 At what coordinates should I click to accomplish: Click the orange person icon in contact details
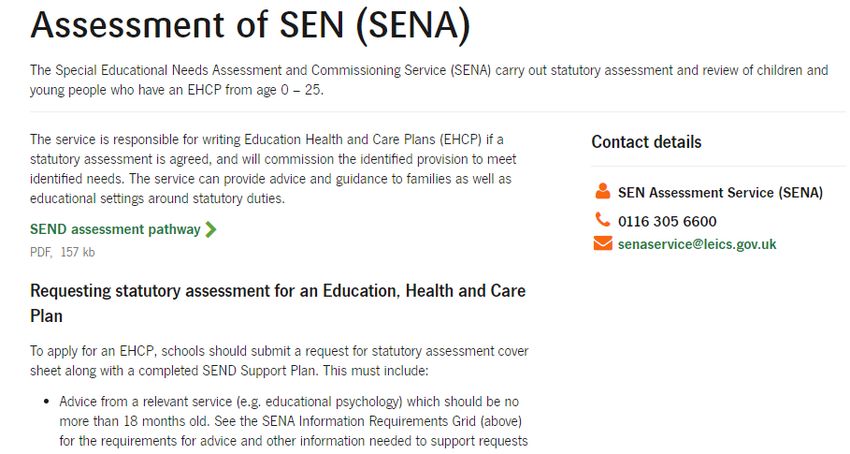(602, 191)
